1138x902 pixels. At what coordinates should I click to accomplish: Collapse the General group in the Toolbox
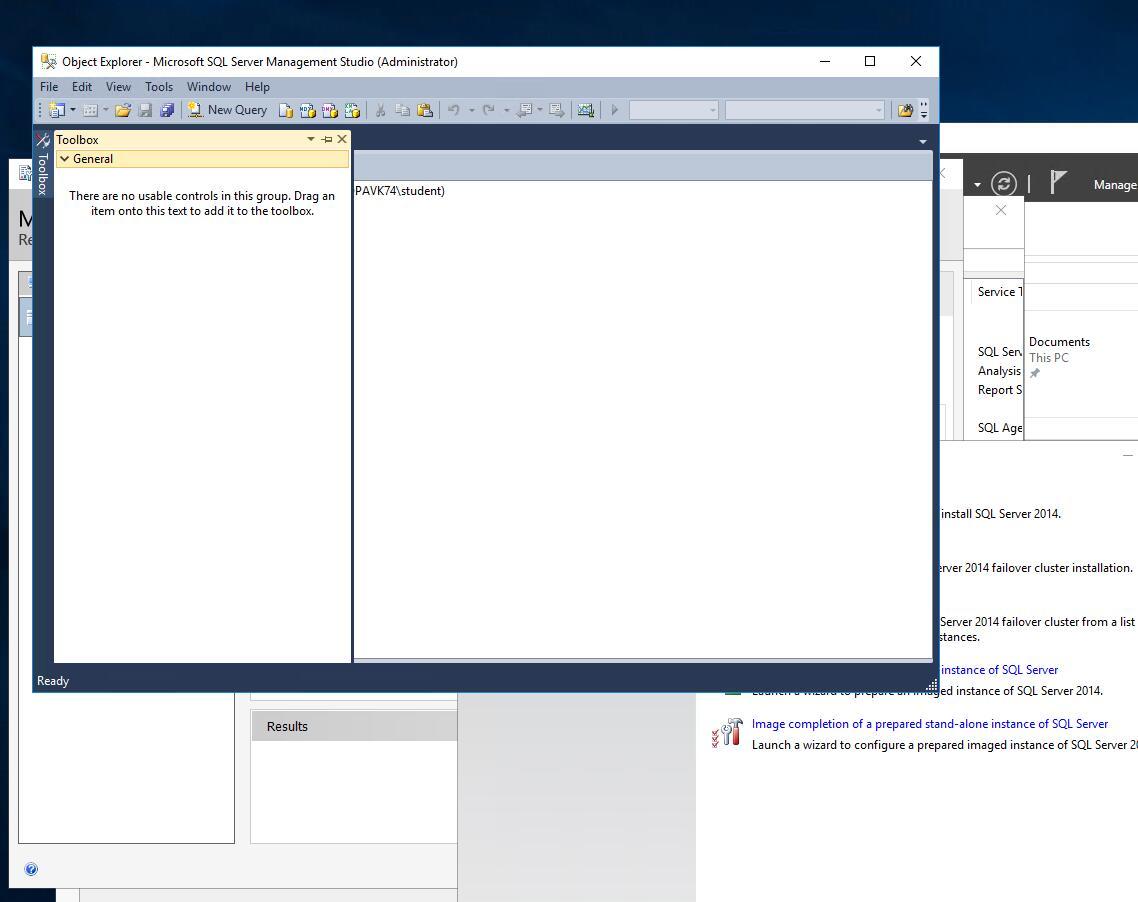66,158
